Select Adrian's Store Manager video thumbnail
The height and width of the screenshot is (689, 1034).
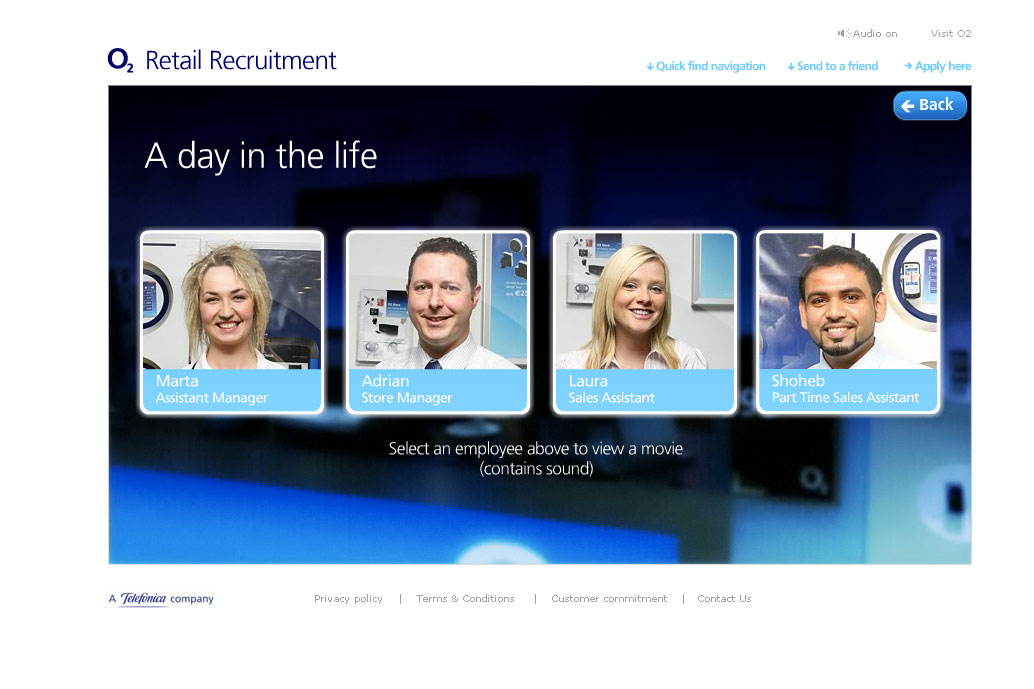(438, 322)
